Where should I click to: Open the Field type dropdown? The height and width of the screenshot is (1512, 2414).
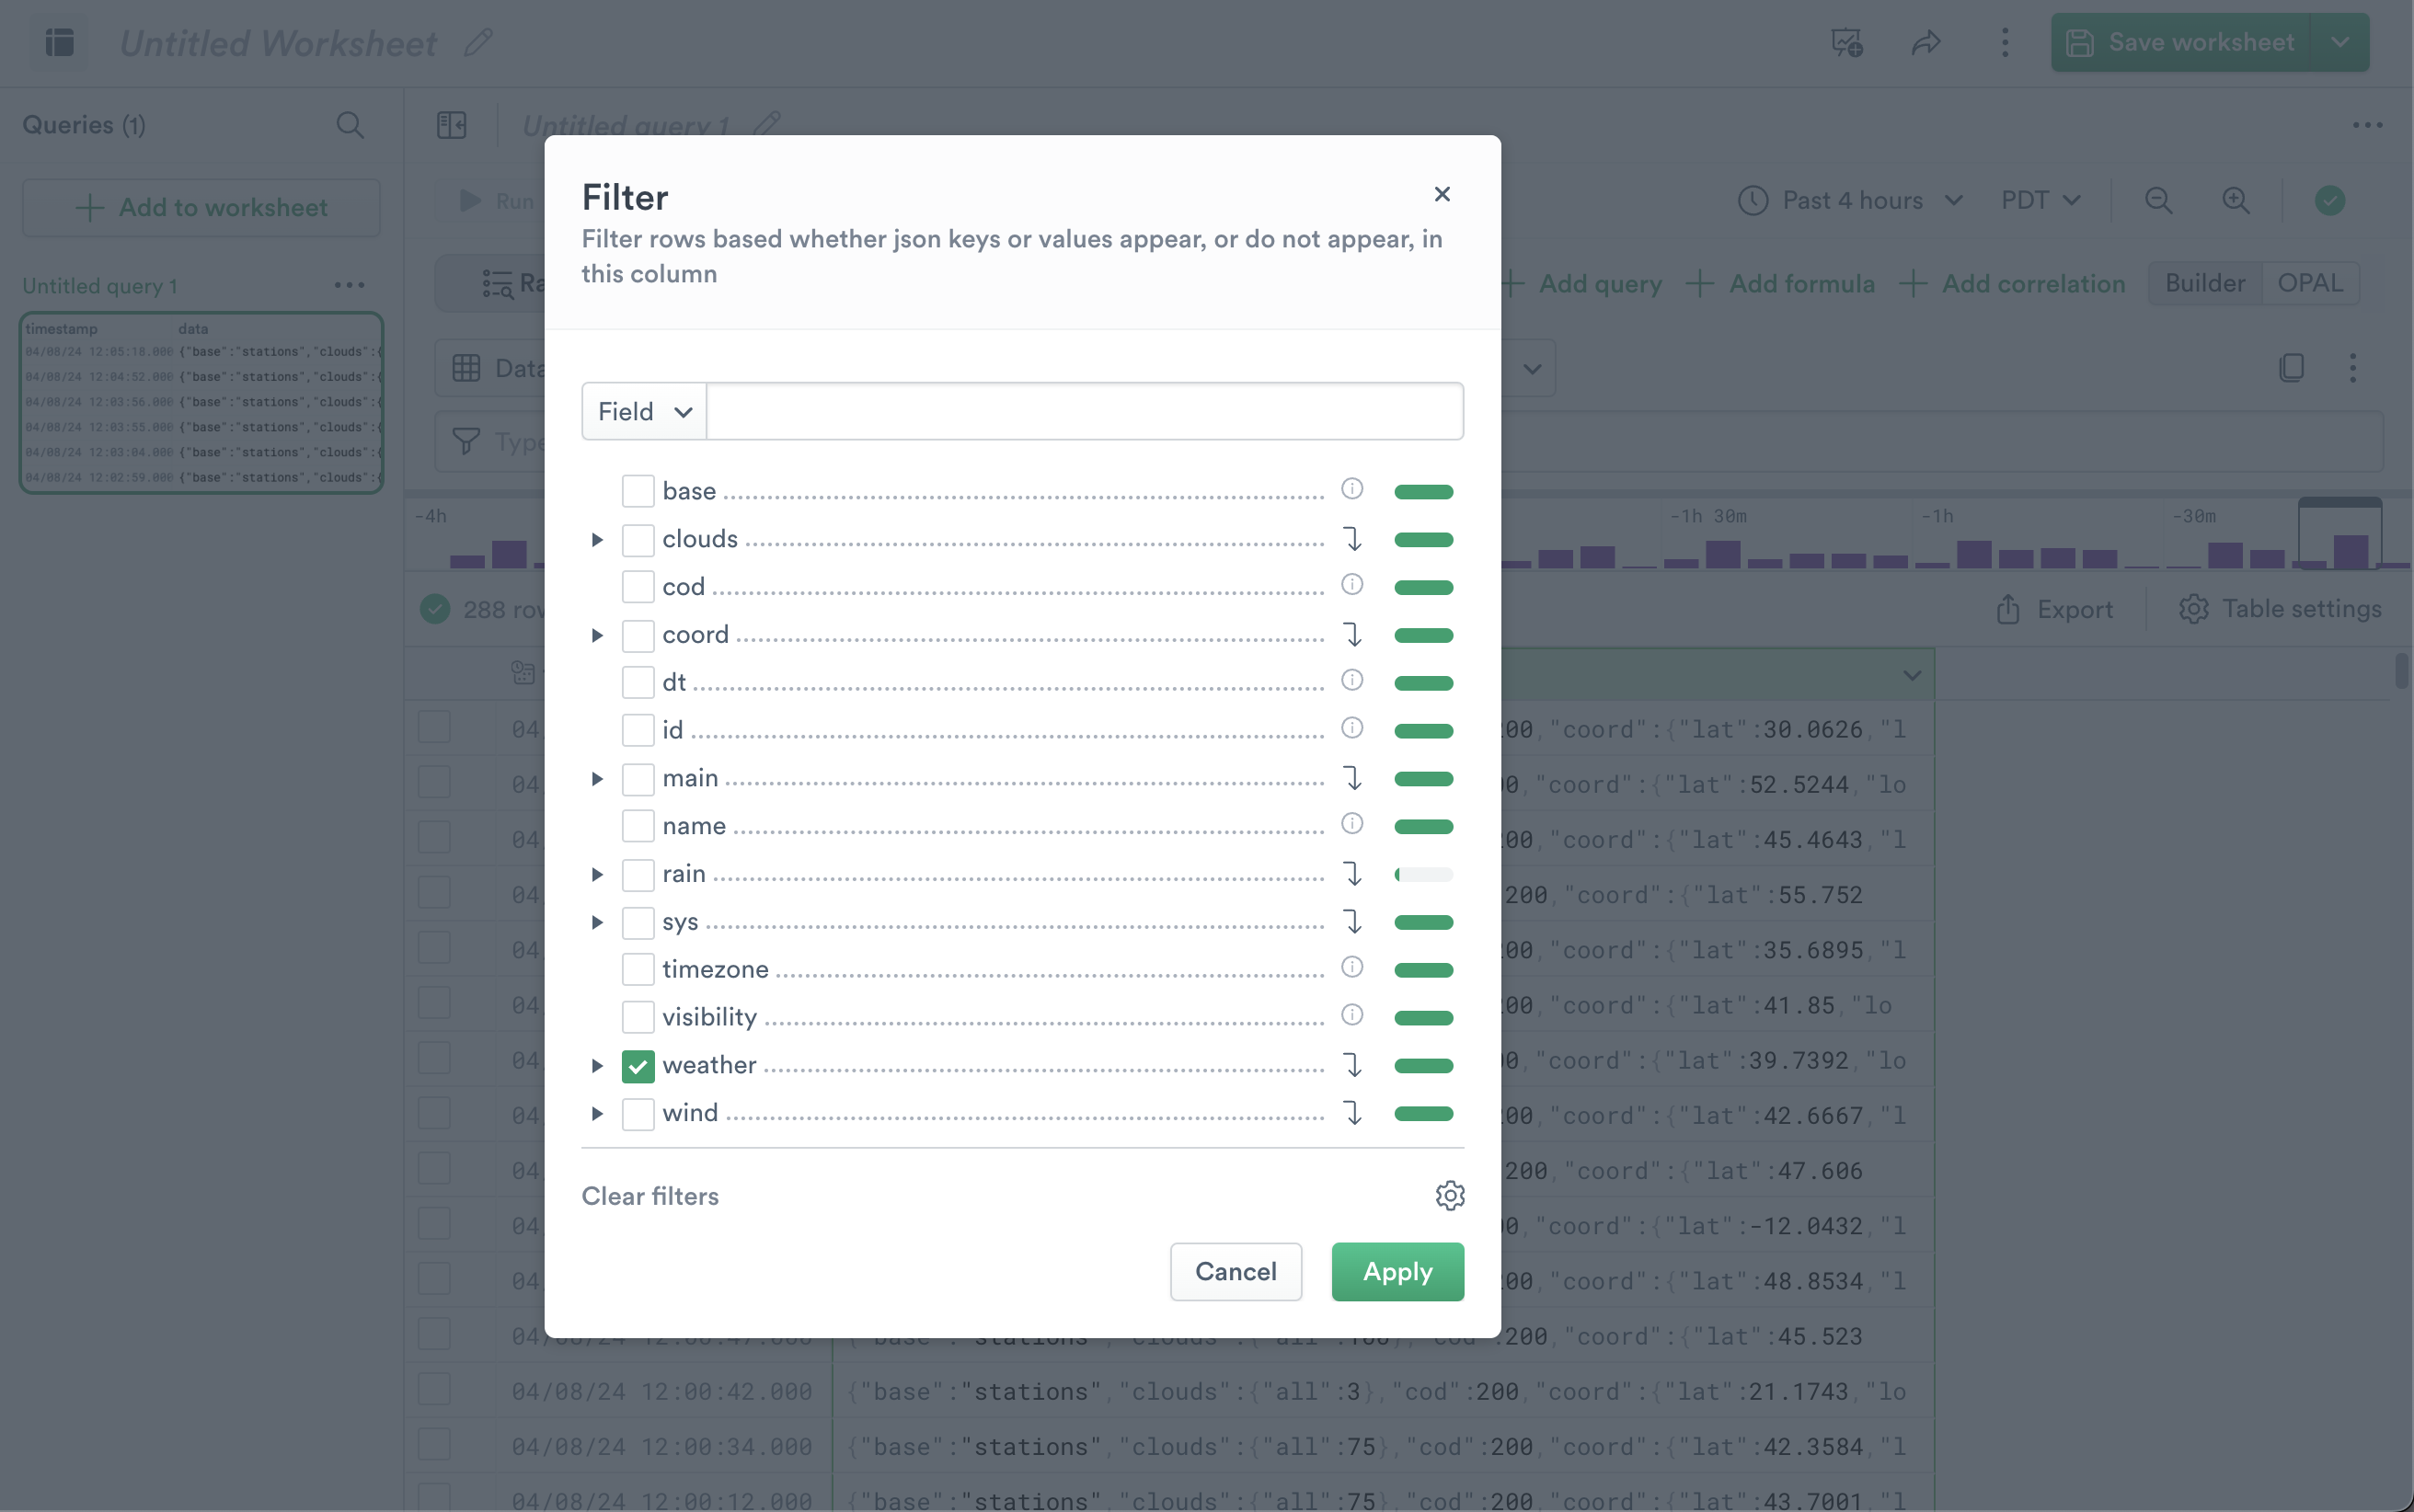644,411
